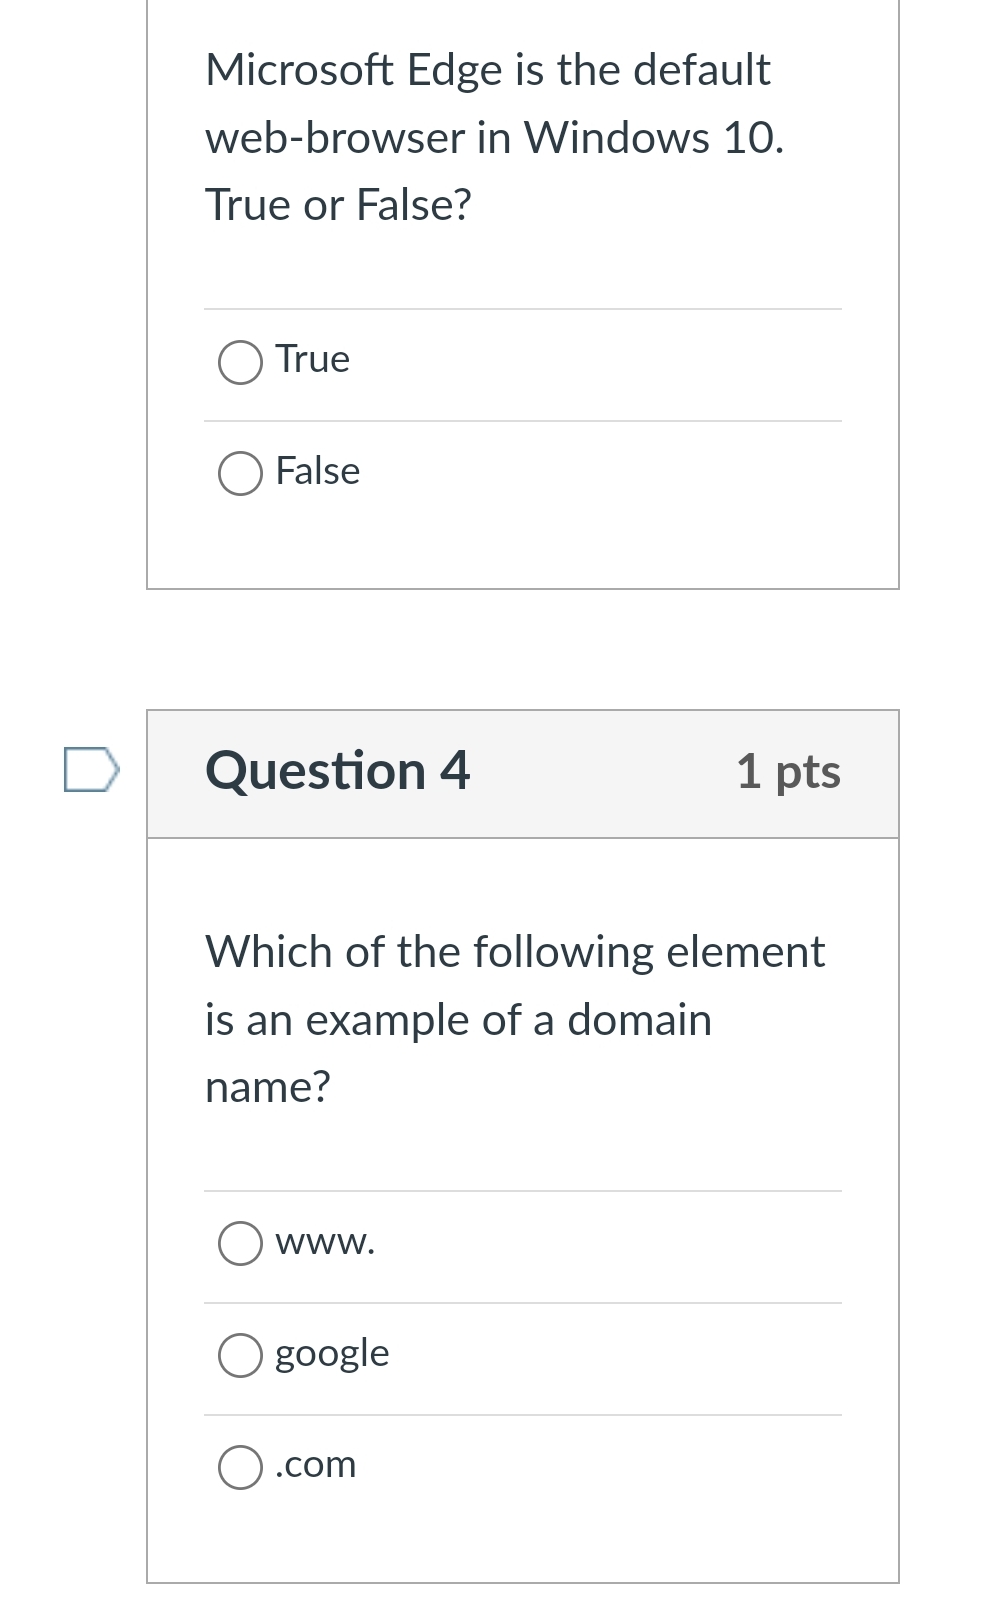
Task: Click the google answer label text
Action: point(332,1354)
